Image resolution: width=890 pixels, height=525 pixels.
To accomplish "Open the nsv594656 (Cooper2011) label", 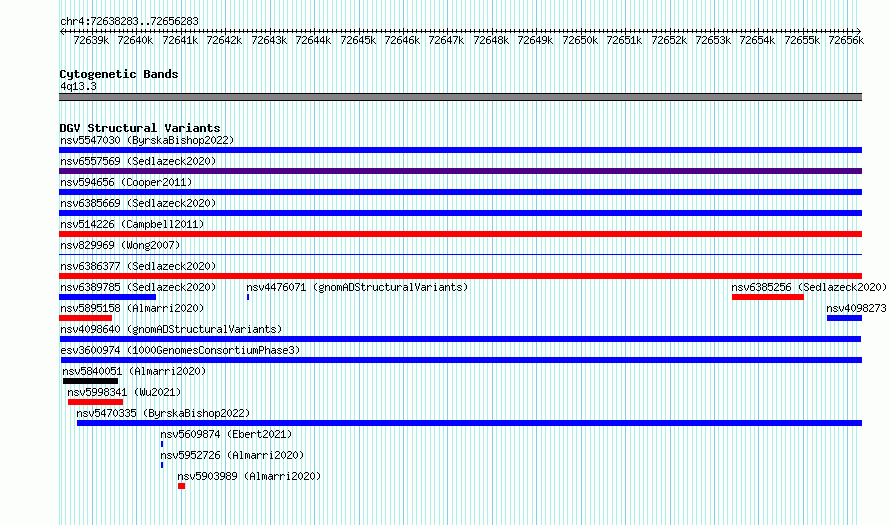I will [126, 182].
